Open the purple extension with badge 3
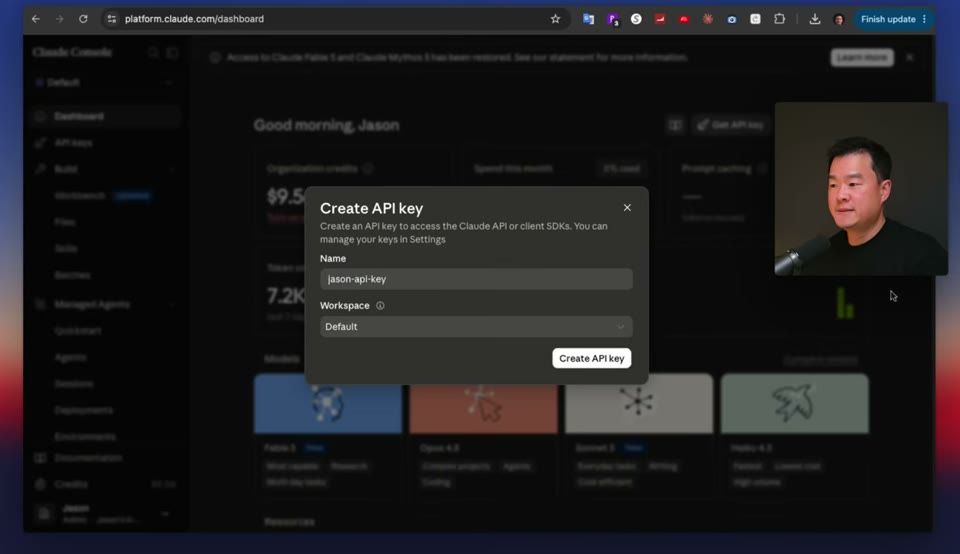This screenshot has height=554, width=960. (613, 20)
